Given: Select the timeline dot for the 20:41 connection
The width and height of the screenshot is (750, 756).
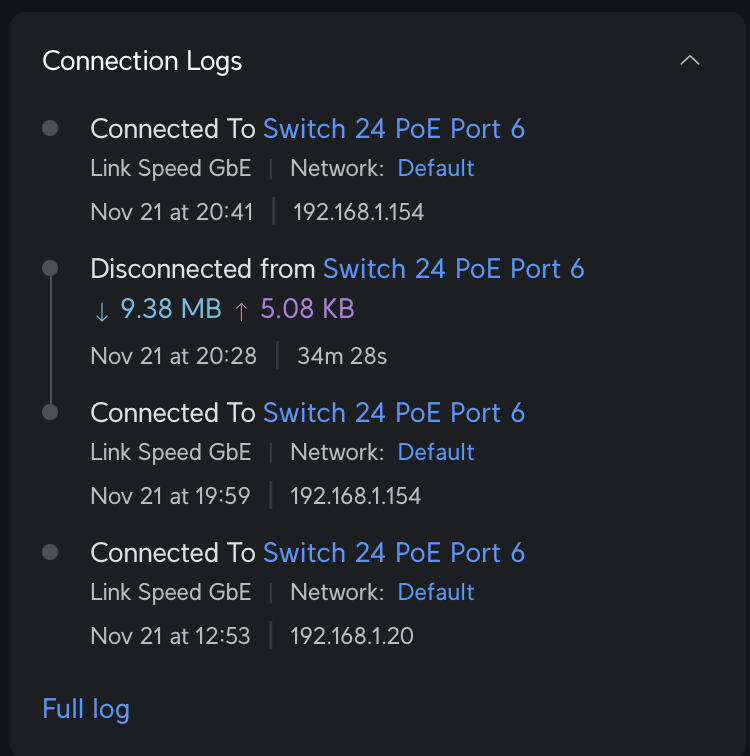Looking at the screenshot, I should 50,128.
